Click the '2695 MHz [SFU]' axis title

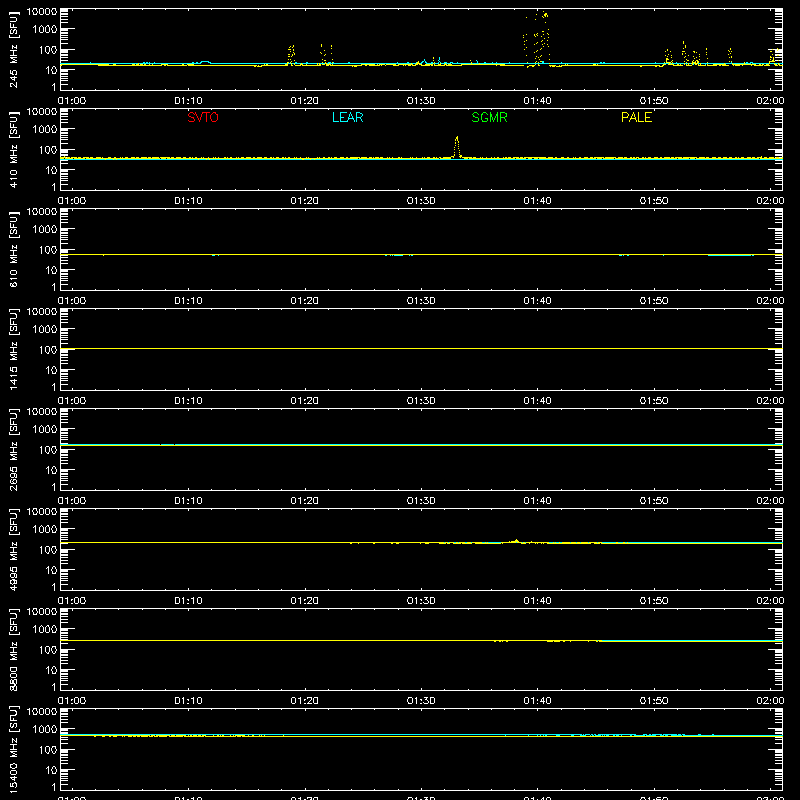pos(14,449)
